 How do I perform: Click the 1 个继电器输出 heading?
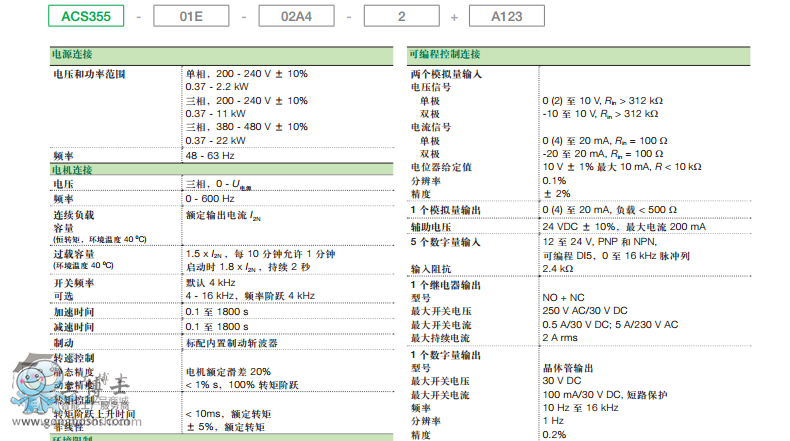click(x=446, y=284)
